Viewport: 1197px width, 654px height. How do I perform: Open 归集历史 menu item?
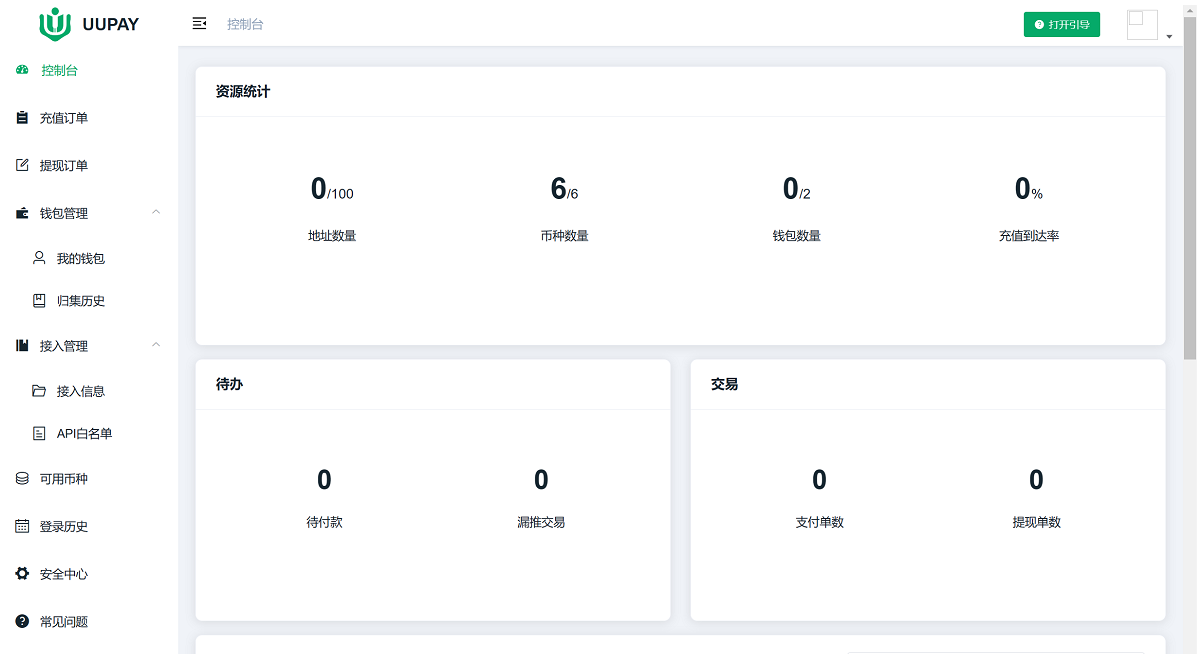pyautogui.click(x=80, y=301)
